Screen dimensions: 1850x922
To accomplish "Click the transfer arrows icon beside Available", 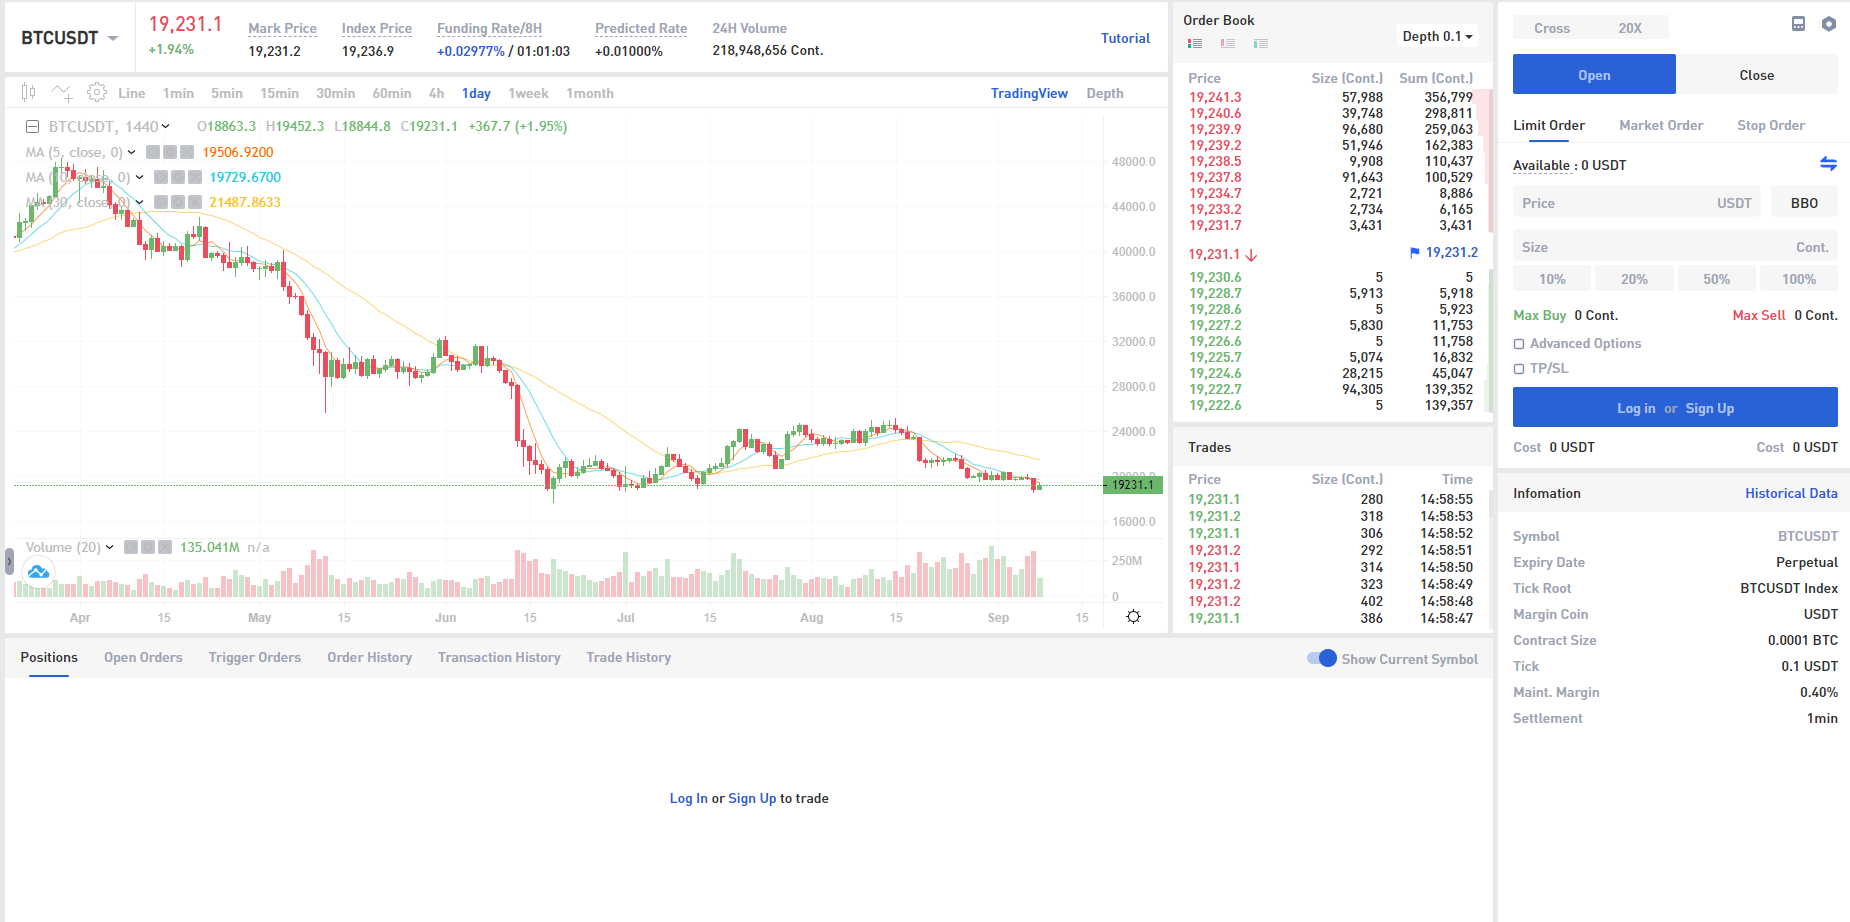I will 1828,164.
